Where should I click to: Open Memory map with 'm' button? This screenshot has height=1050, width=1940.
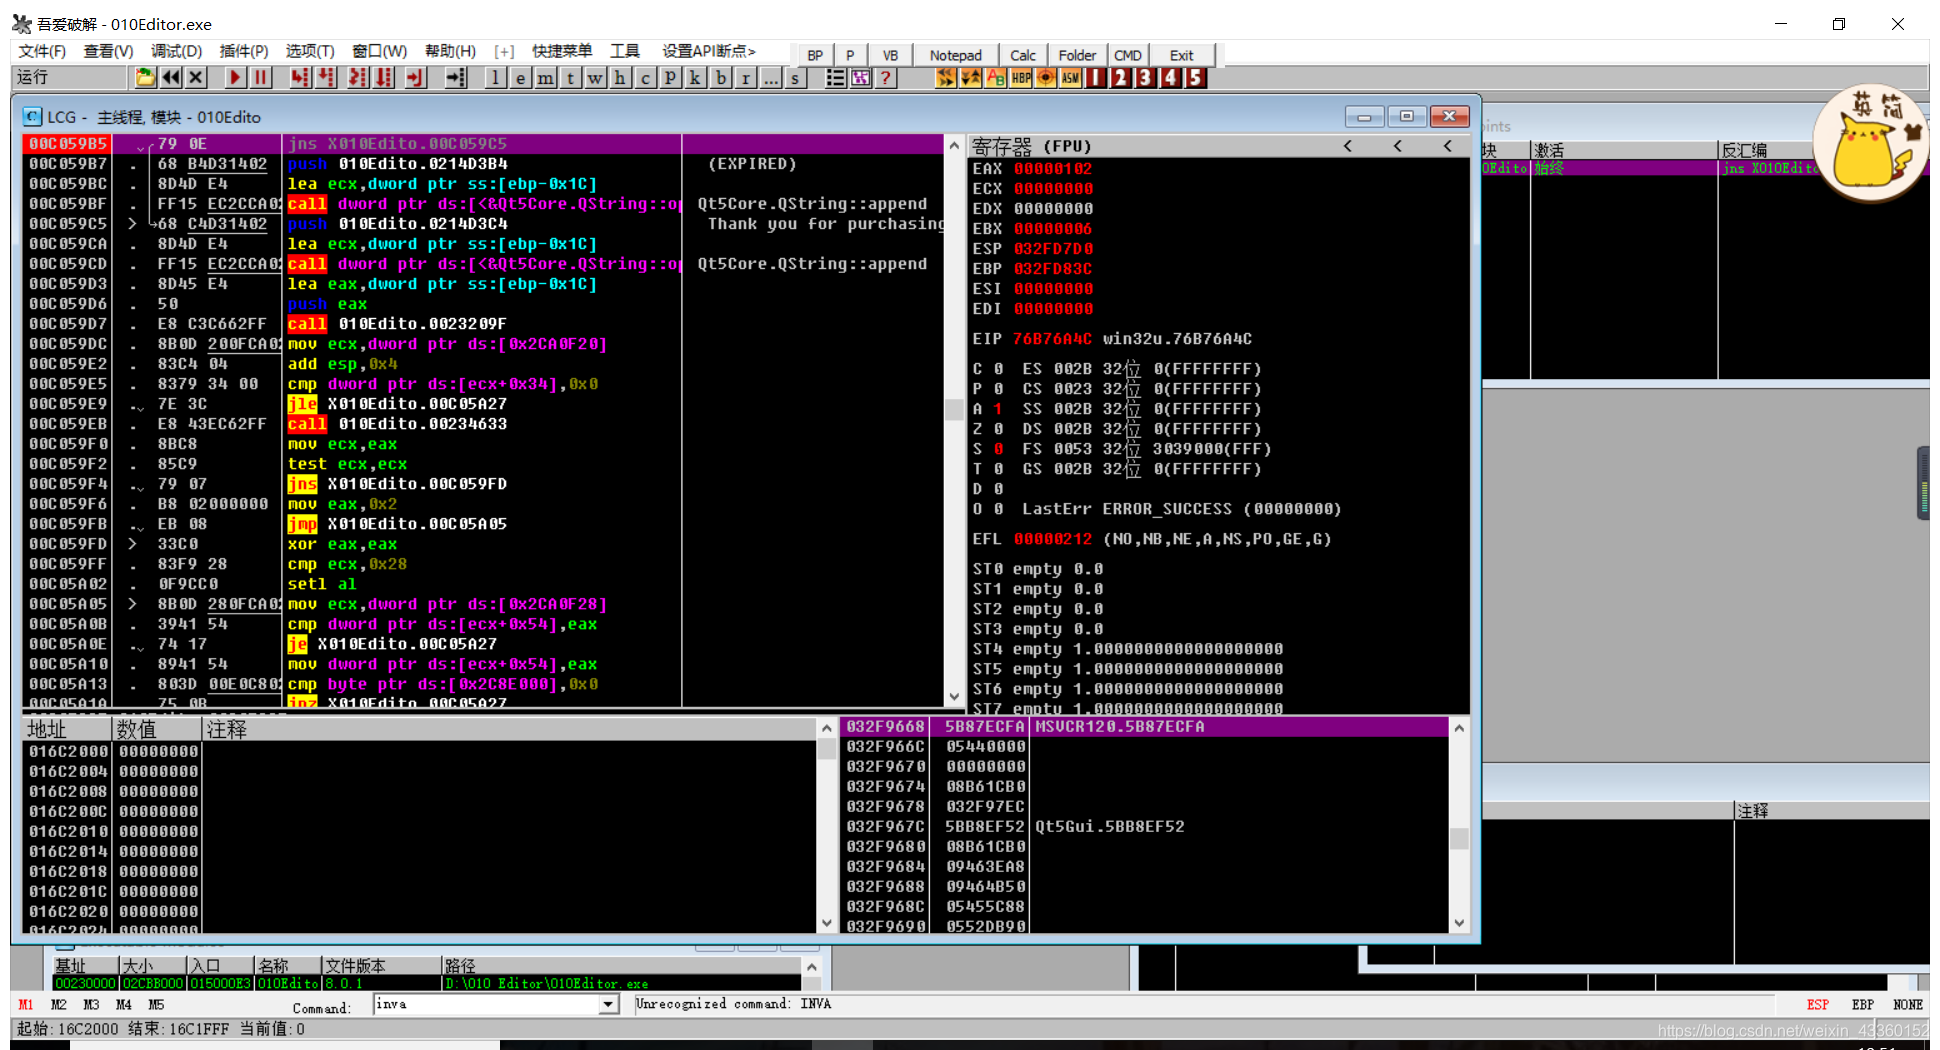point(546,78)
